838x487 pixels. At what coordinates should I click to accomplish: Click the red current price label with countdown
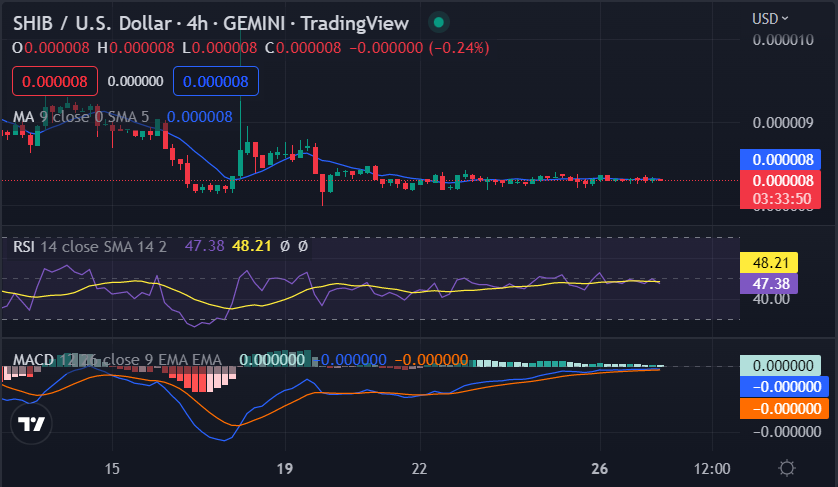780,189
